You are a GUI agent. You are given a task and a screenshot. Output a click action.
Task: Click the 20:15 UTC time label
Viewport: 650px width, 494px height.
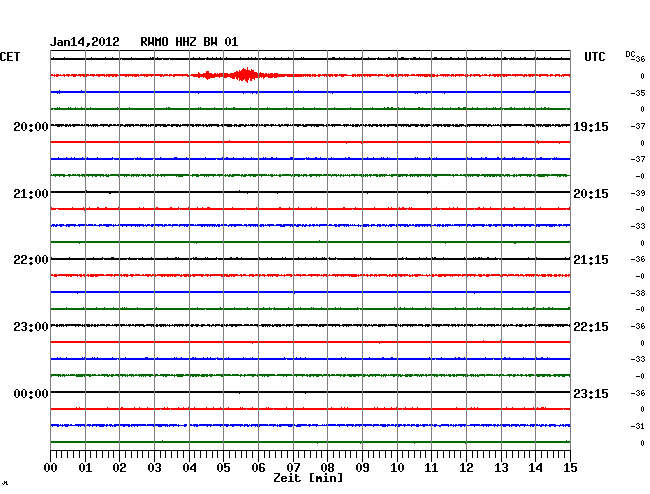pos(591,194)
